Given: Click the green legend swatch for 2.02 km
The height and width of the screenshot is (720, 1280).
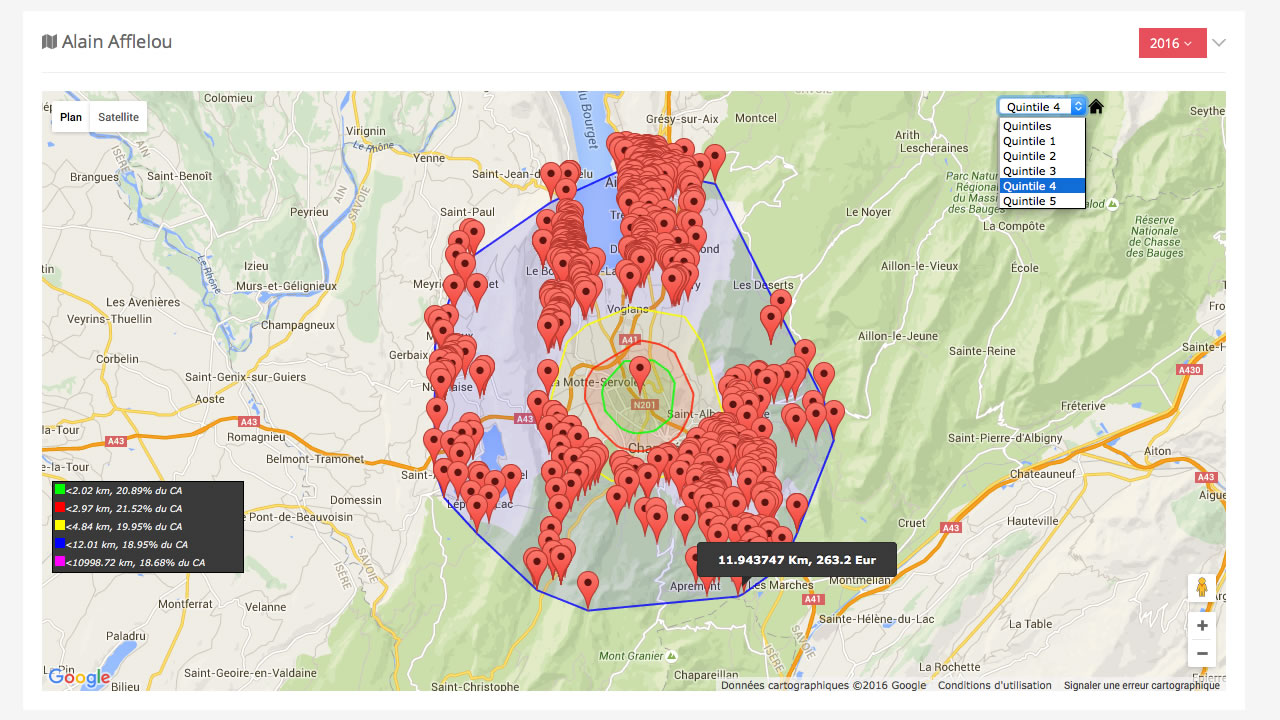Looking at the screenshot, I should [x=60, y=490].
